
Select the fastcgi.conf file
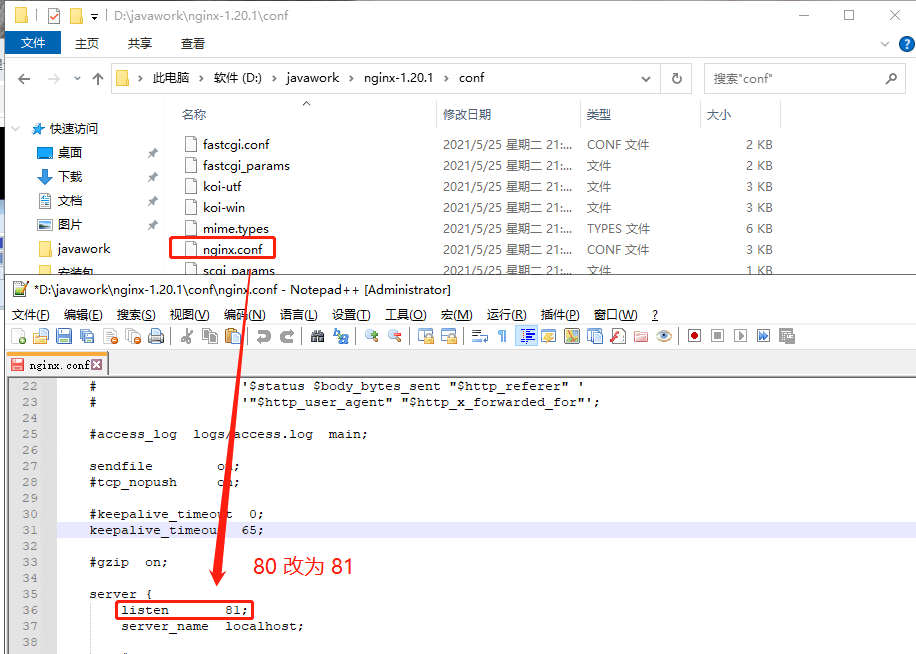pyautogui.click(x=236, y=145)
